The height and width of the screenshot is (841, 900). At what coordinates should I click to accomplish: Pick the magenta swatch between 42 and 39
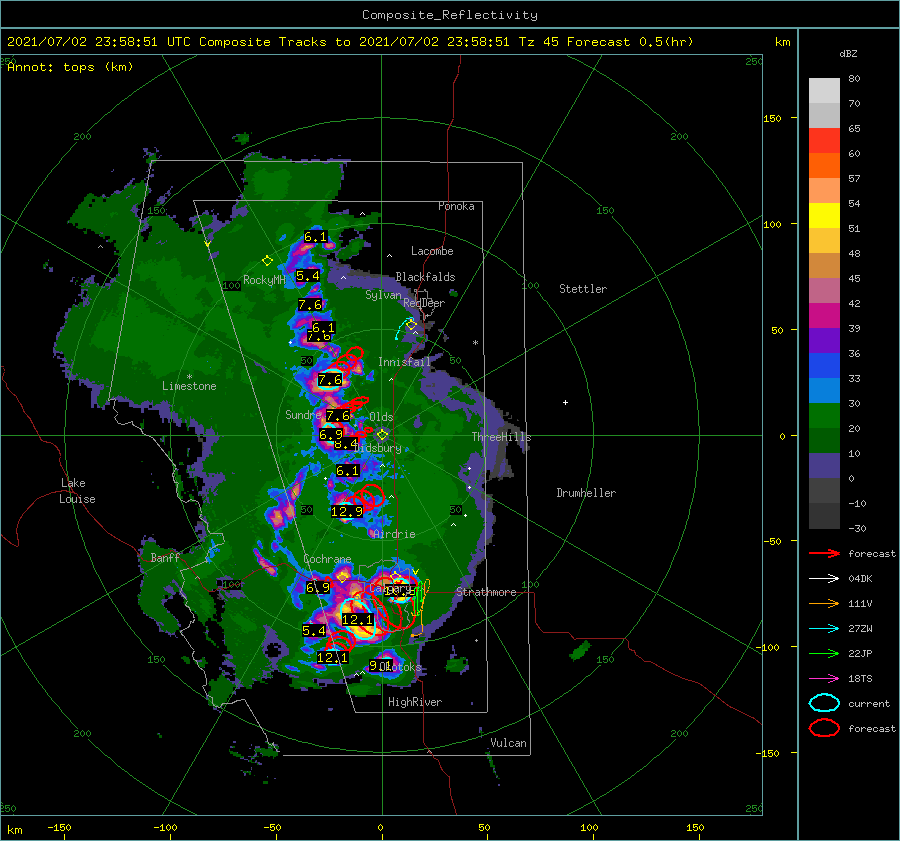[x=824, y=316]
